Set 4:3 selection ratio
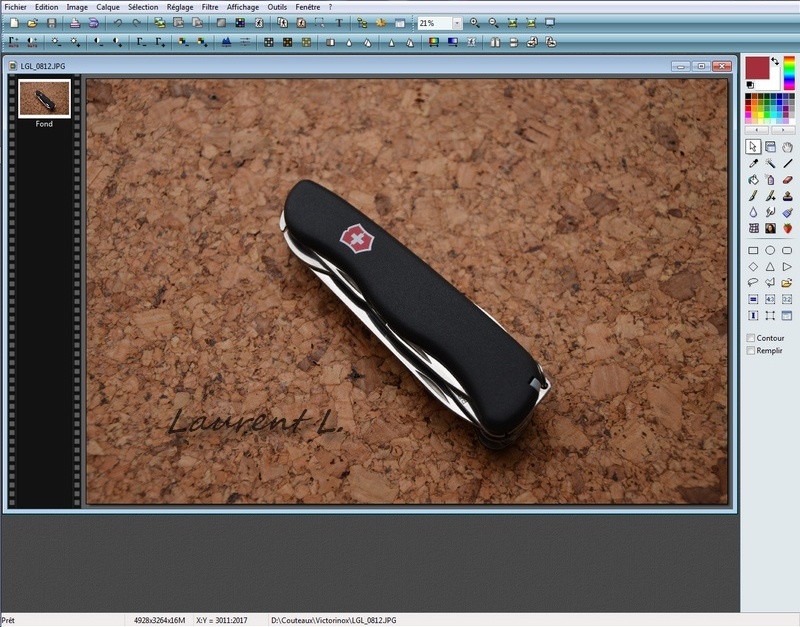This screenshot has width=800, height=627. 770,299
